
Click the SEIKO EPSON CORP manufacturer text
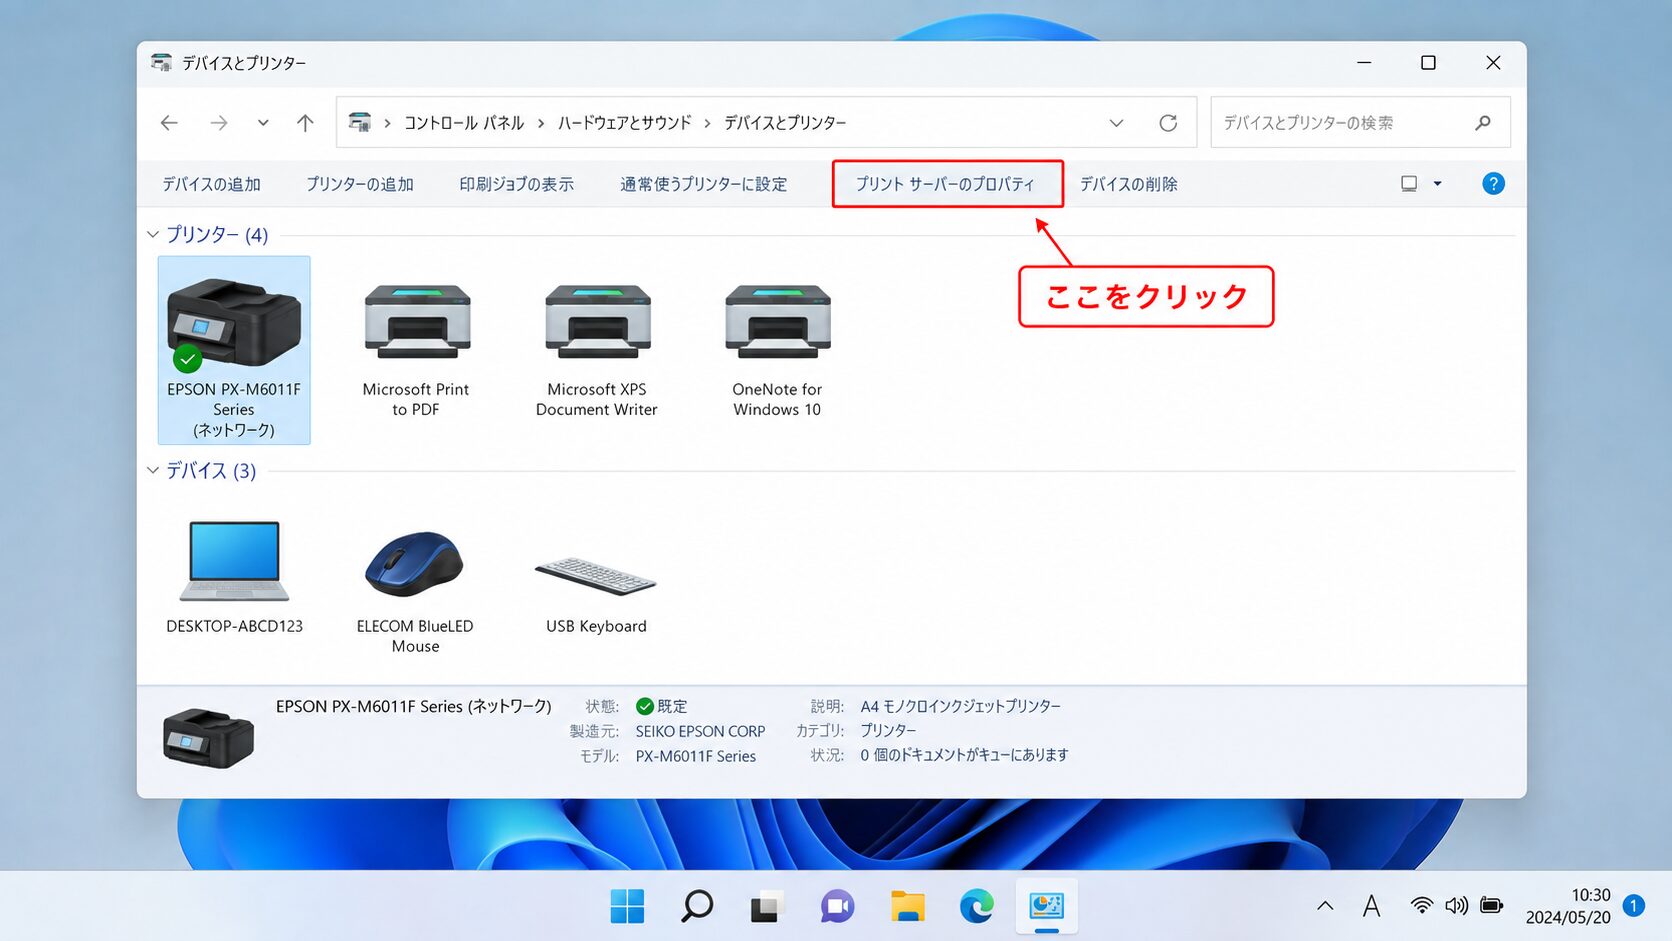tap(700, 731)
